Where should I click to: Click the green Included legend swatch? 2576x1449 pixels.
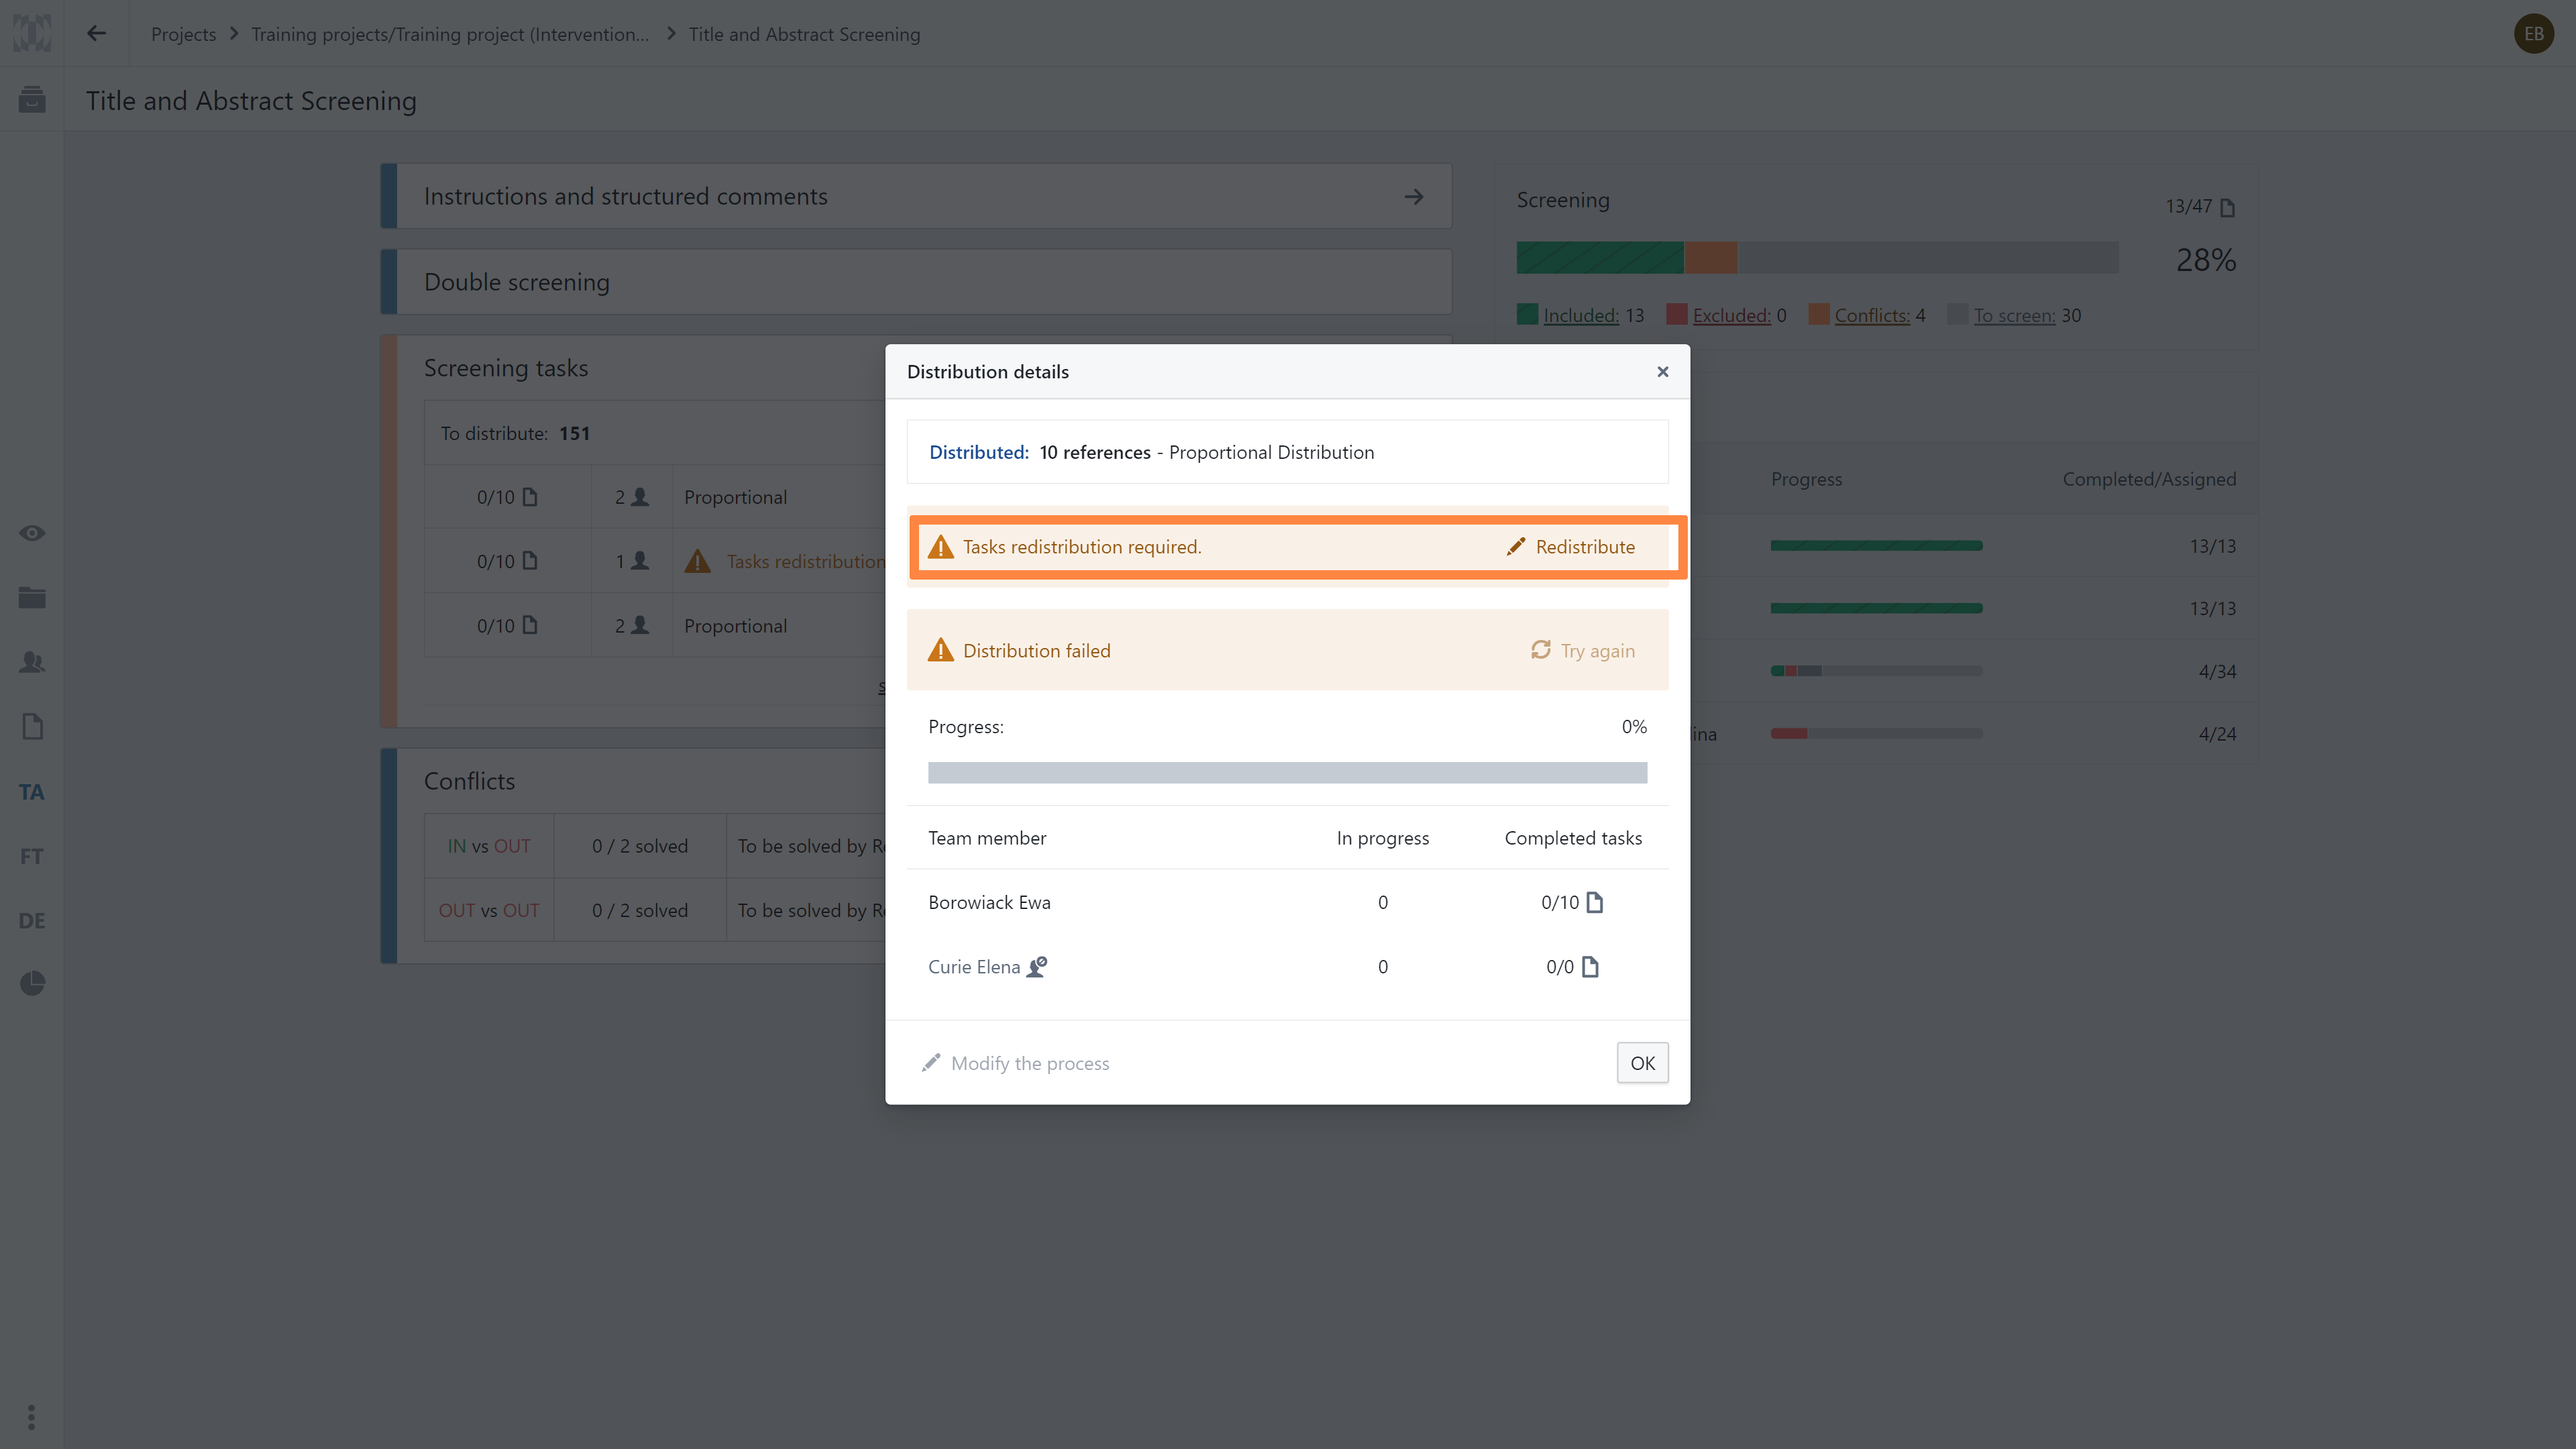1527,315
